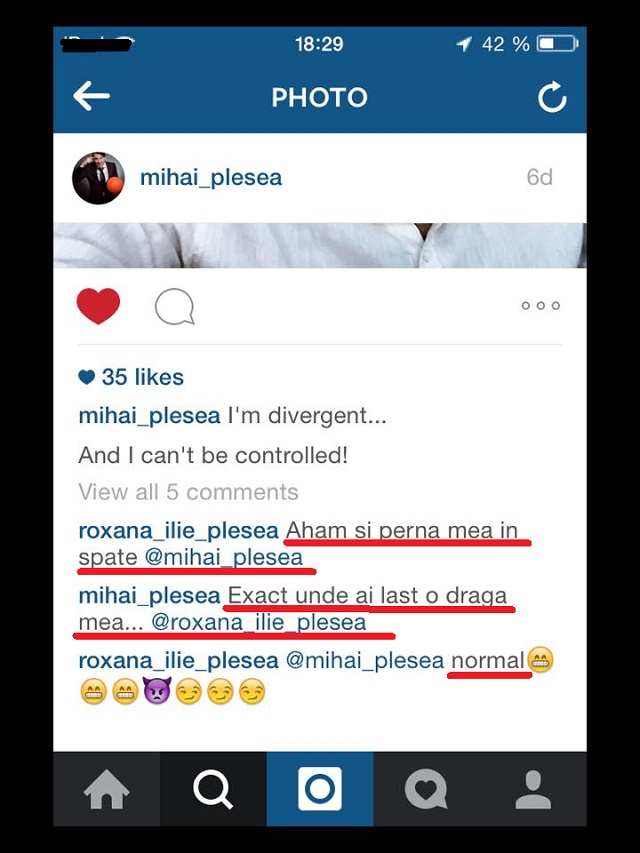Tap the post photo strip
Screen dimensions: 640x853
point(320,245)
